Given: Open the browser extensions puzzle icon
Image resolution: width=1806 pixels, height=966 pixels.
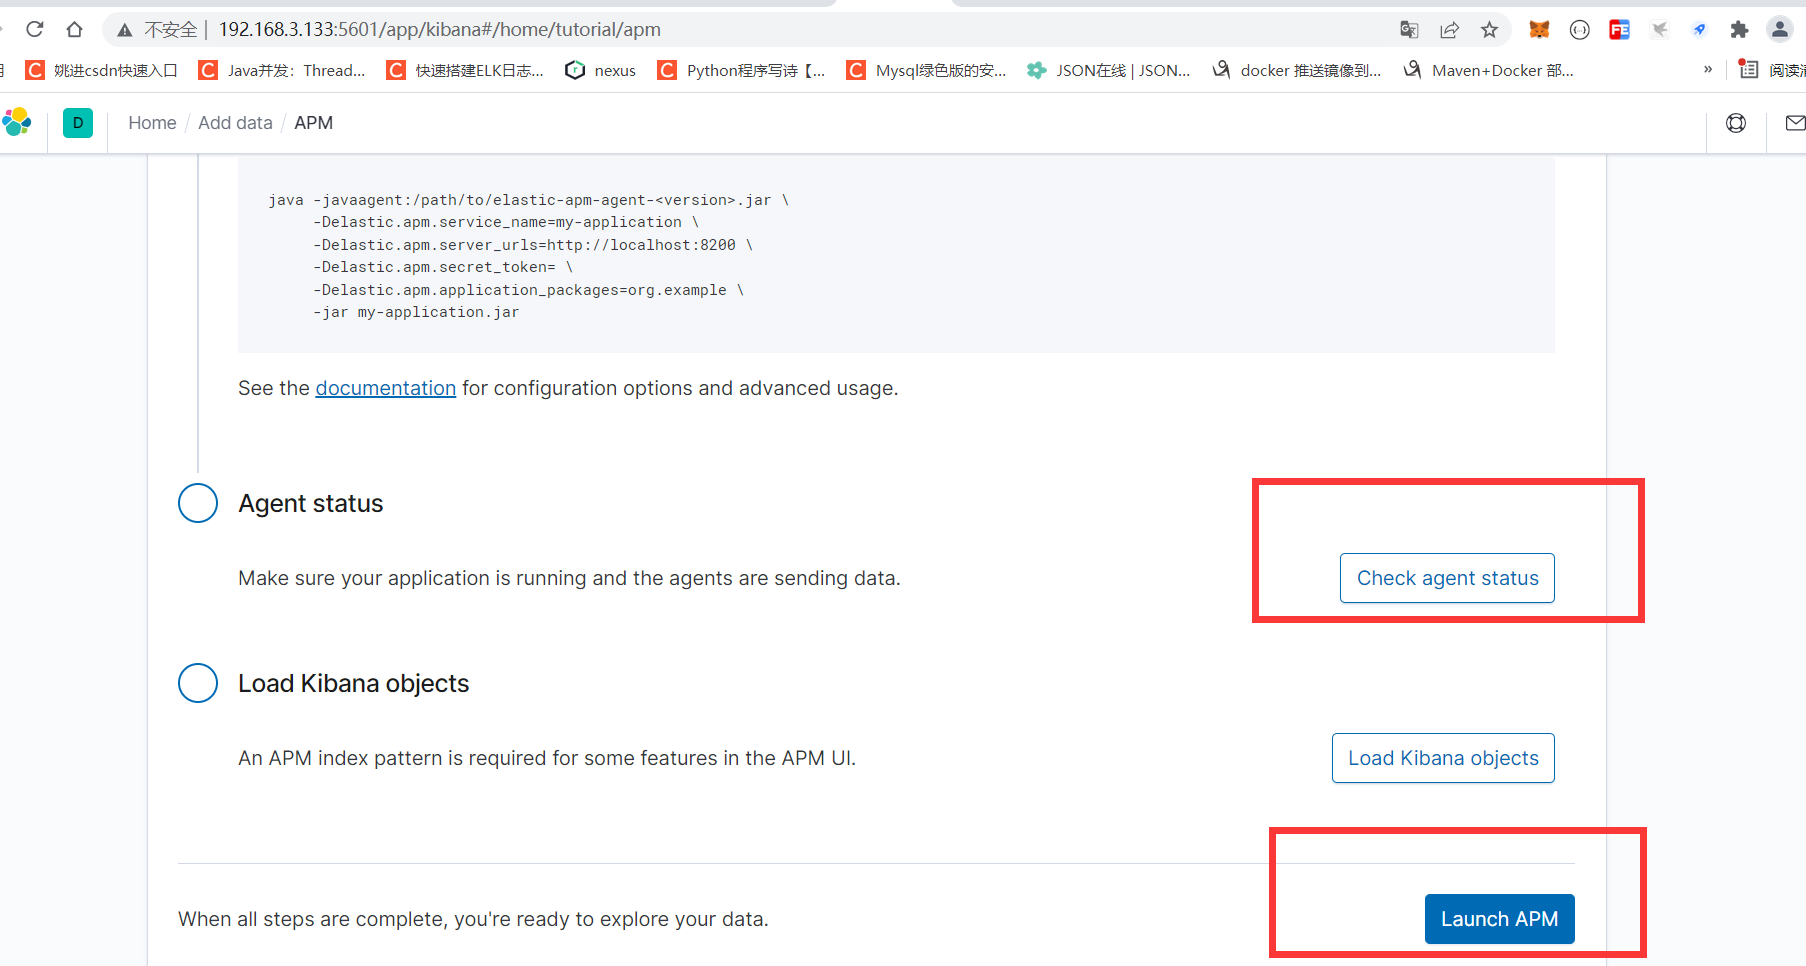Looking at the screenshot, I should pyautogui.click(x=1739, y=29).
